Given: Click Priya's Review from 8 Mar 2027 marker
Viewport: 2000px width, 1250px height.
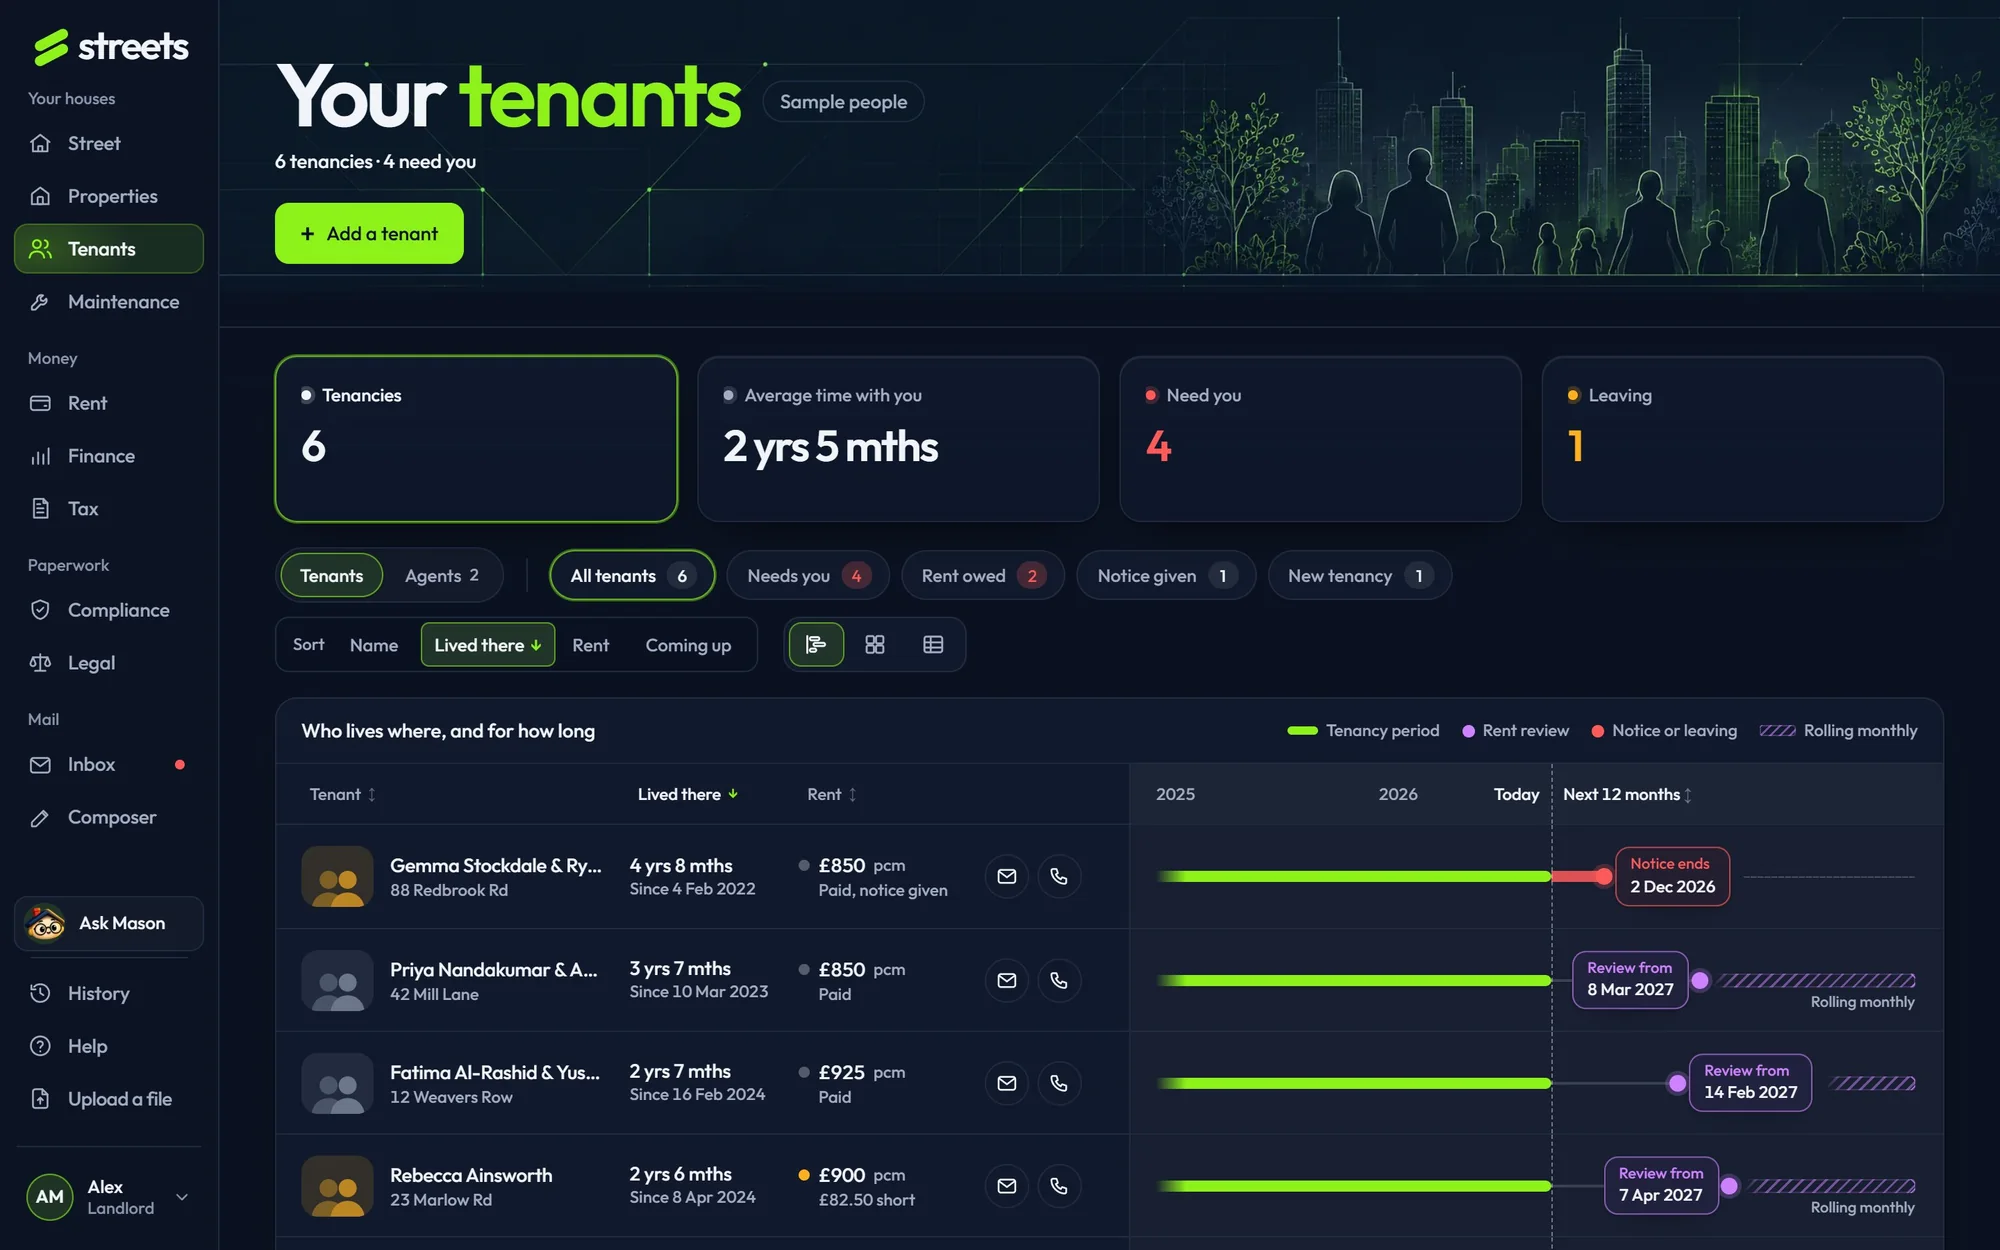Looking at the screenshot, I should click(x=1630, y=980).
